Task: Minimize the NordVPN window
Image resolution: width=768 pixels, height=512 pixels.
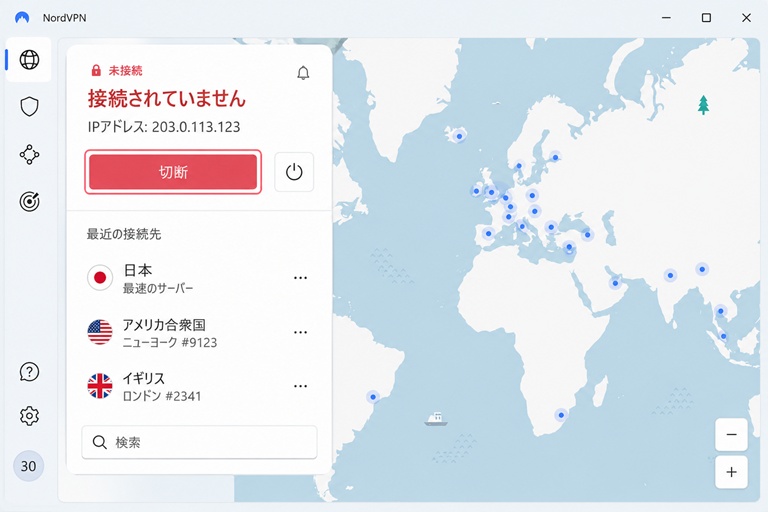Action: point(666,18)
